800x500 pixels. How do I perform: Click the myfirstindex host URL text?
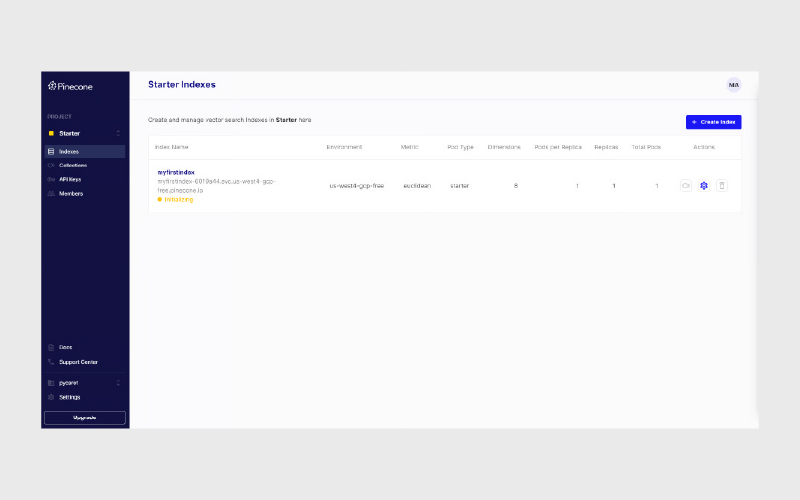pos(216,186)
